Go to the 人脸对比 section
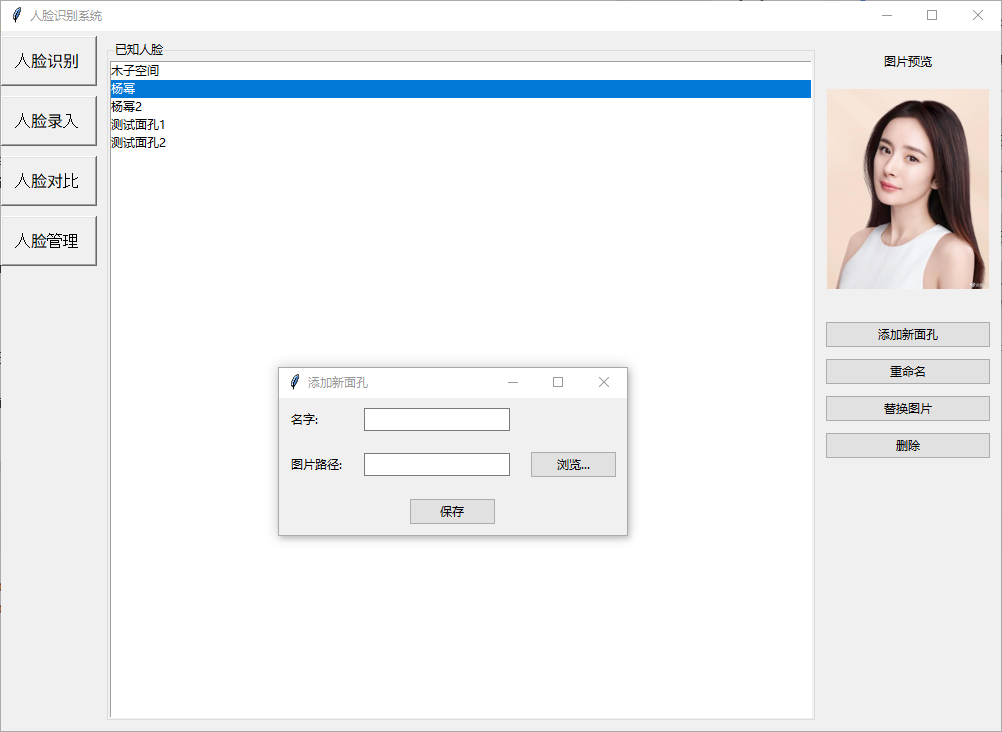The image size is (1002, 732). click(47, 181)
